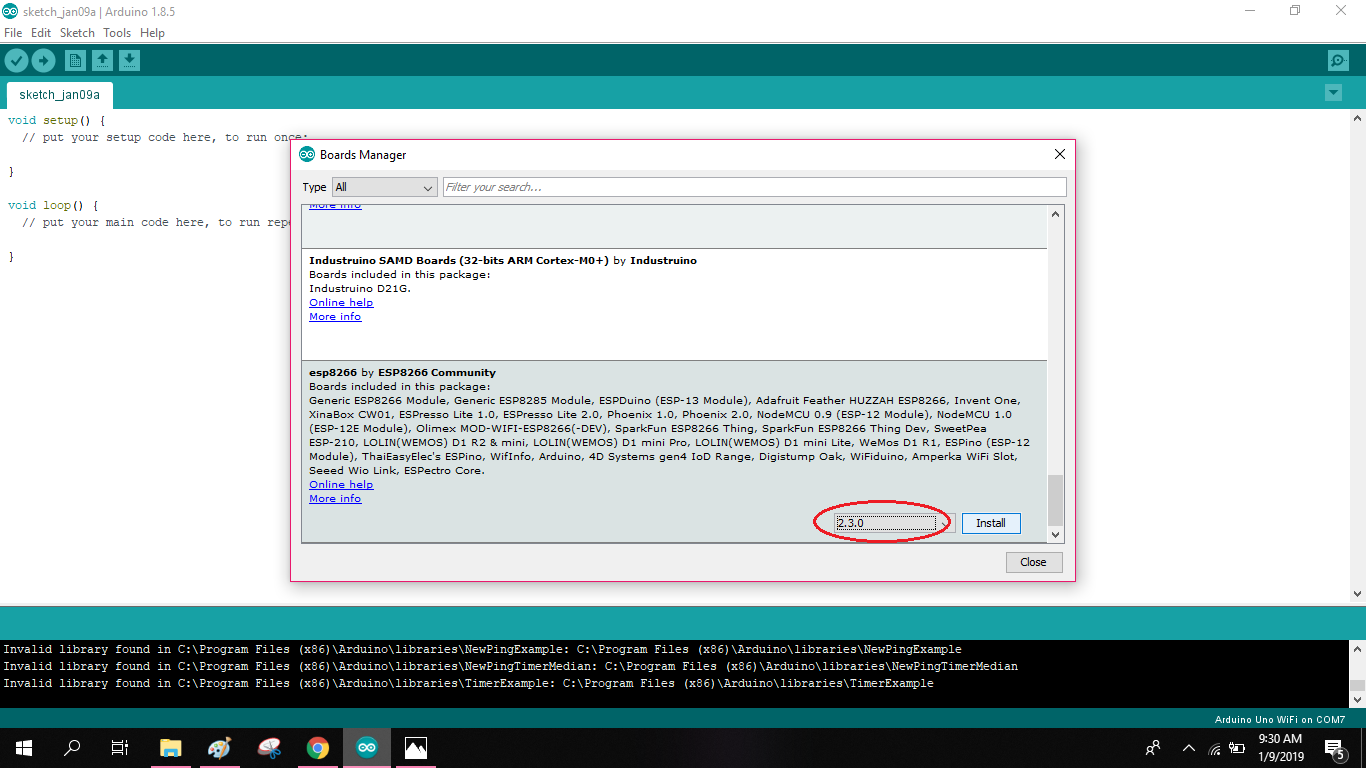The image size is (1366, 768).
Task: Click the Close button in Boards Manager
Action: [x=1033, y=562]
